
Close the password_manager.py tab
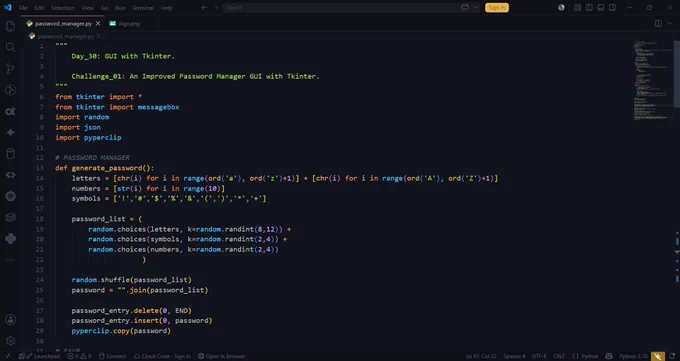[x=98, y=23]
